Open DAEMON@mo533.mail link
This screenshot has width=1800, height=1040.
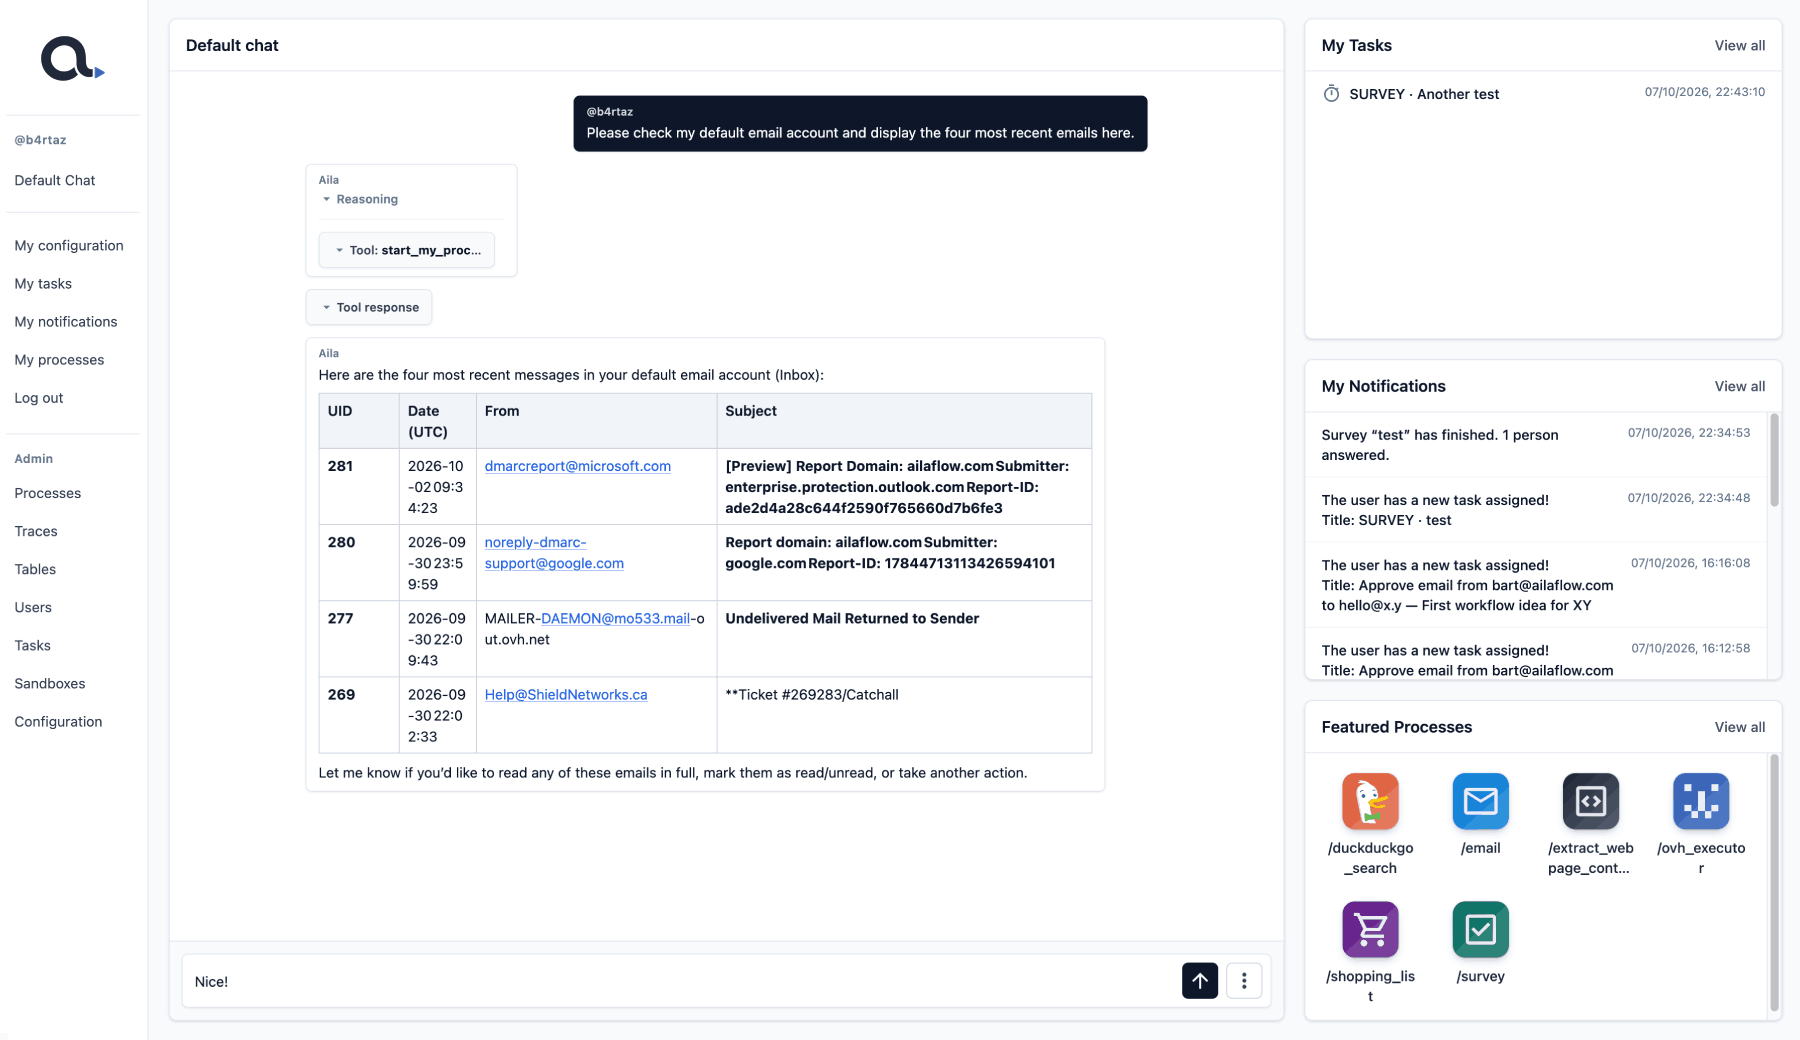point(615,618)
